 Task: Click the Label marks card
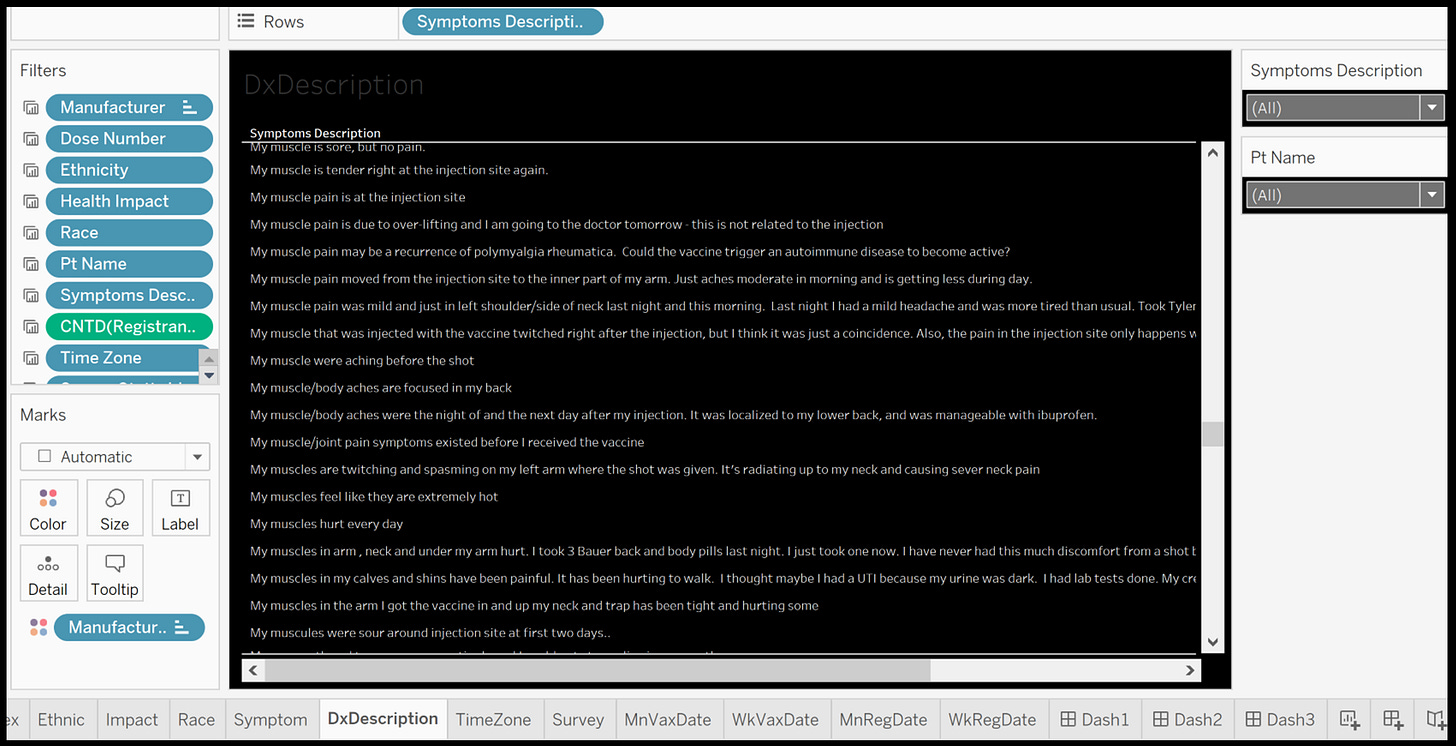pos(180,508)
